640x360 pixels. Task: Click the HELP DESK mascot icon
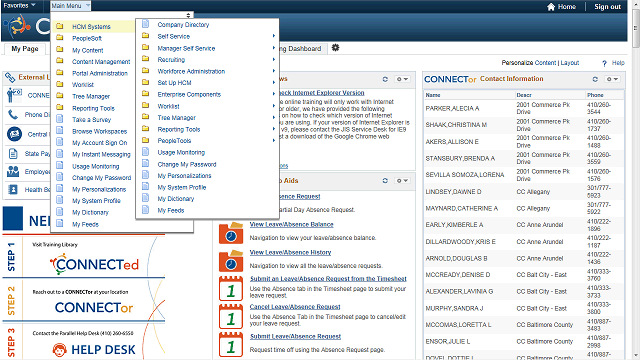(60, 350)
